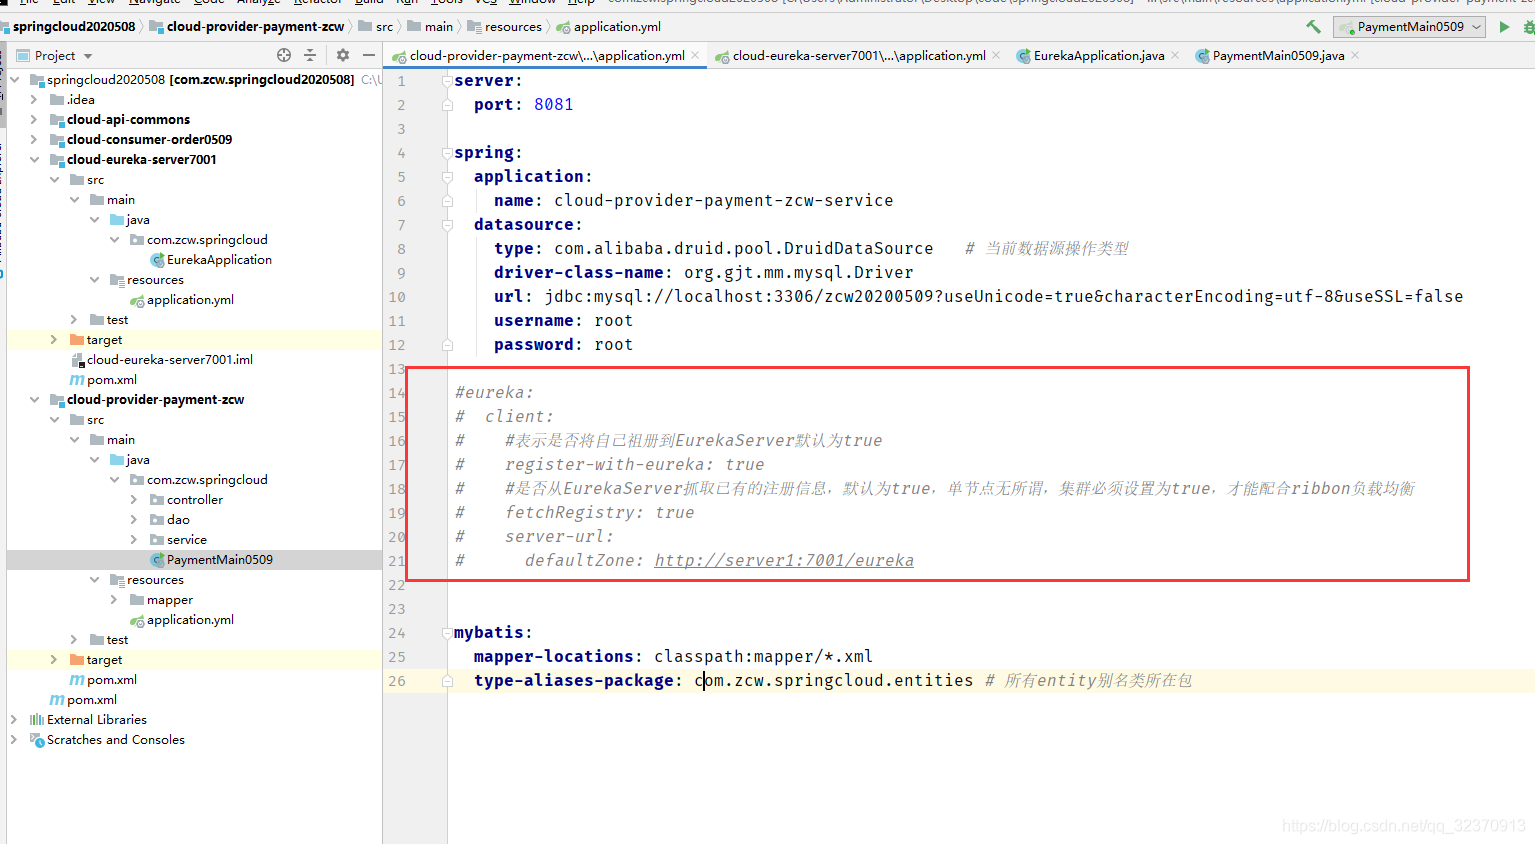
Task: Collapse all in Project panel toolbar
Action: tap(310, 55)
